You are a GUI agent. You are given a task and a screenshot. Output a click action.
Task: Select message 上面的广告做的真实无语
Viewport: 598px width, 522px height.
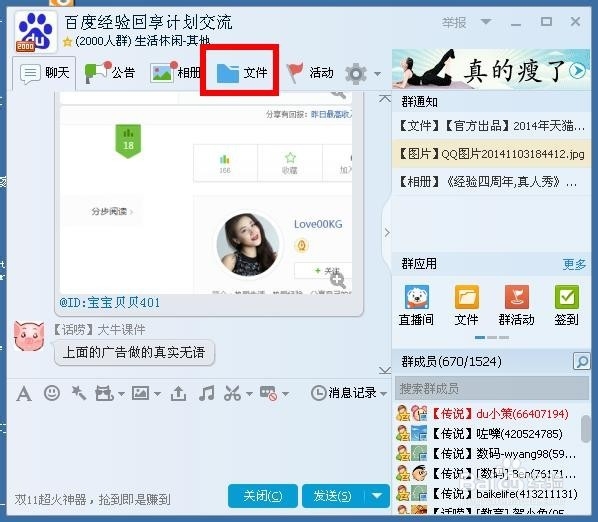tap(134, 352)
